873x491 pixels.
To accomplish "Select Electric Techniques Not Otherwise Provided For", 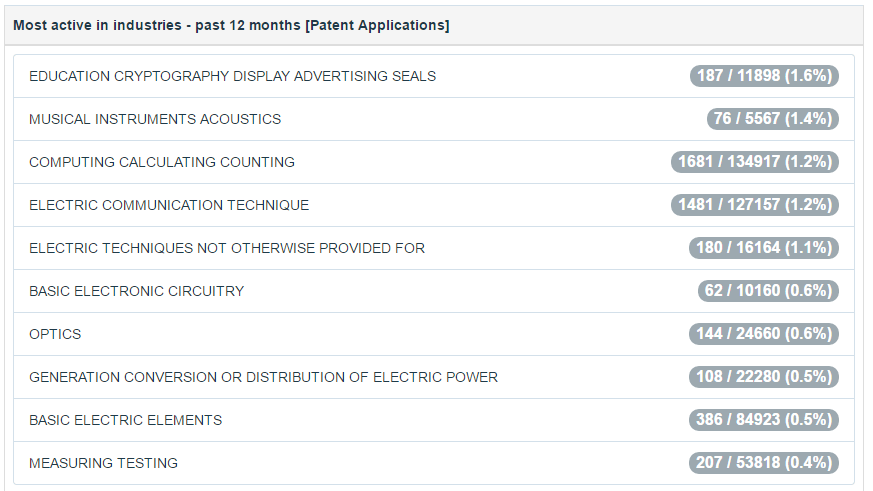I will point(227,248).
